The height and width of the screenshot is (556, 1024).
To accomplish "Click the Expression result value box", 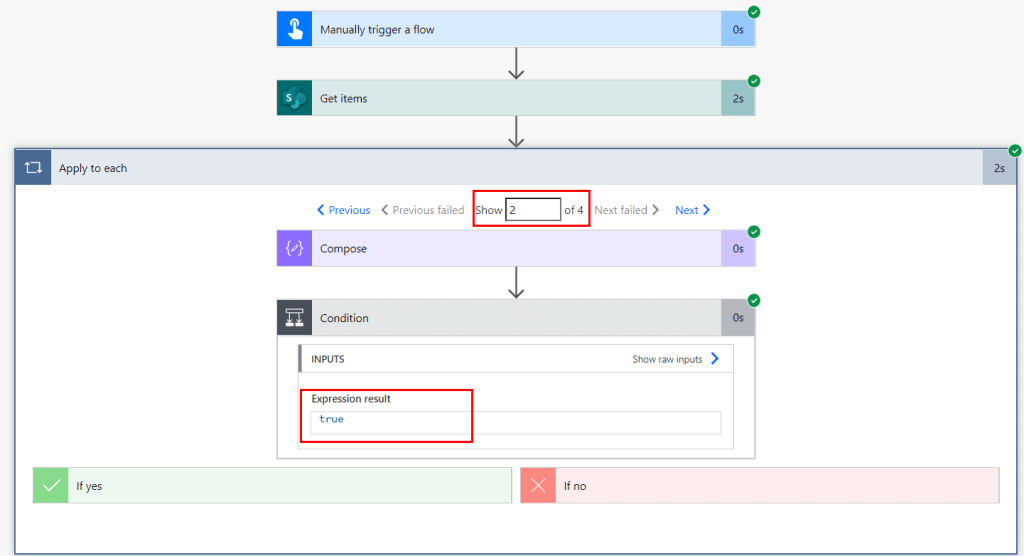I will tap(516, 423).
